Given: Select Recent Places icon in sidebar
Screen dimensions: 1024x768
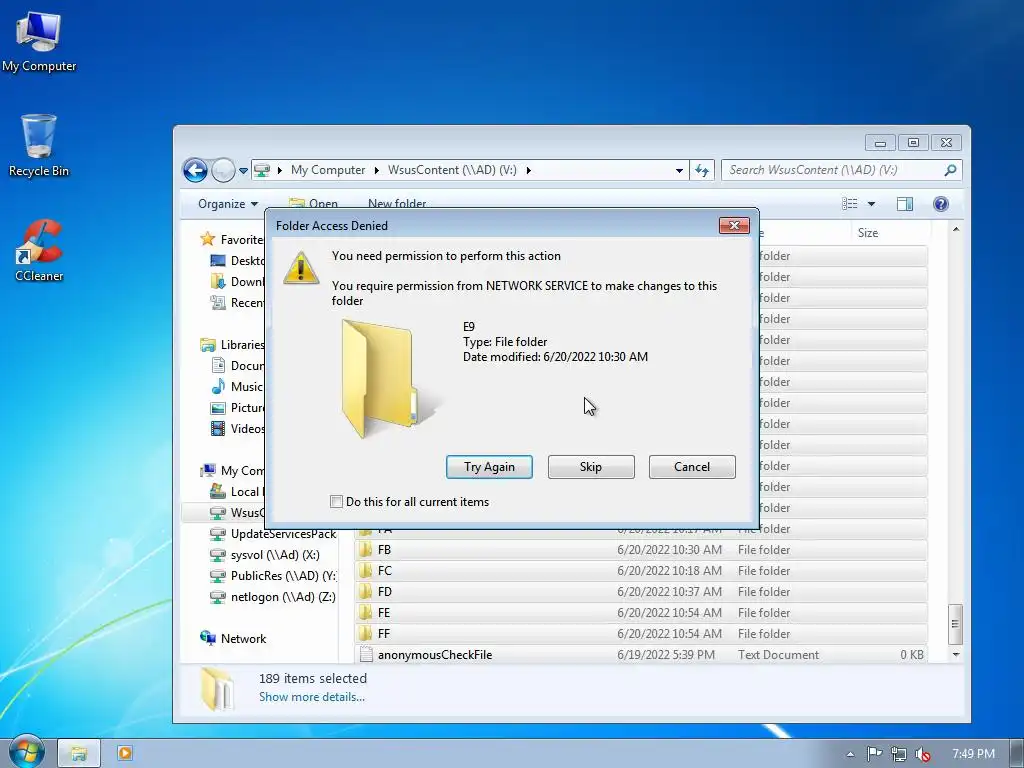Looking at the screenshot, I should 217,302.
